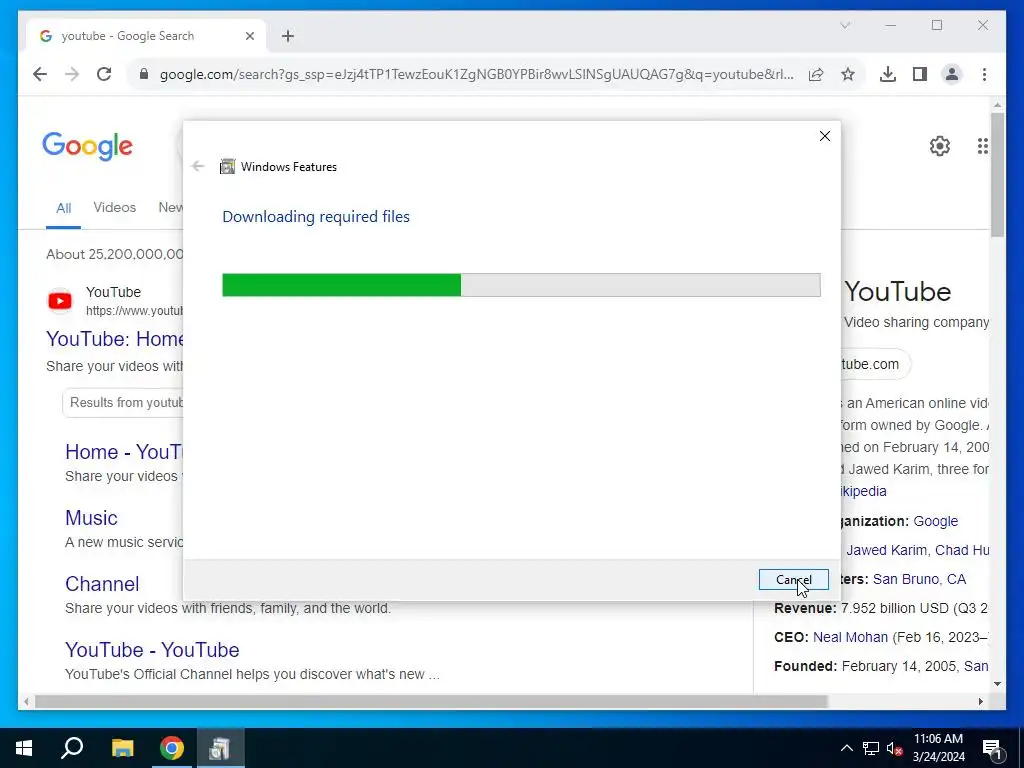Viewport: 1024px width, 768px height.
Task: Click the back arrow in Windows Features dialog
Action: point(198,167)
